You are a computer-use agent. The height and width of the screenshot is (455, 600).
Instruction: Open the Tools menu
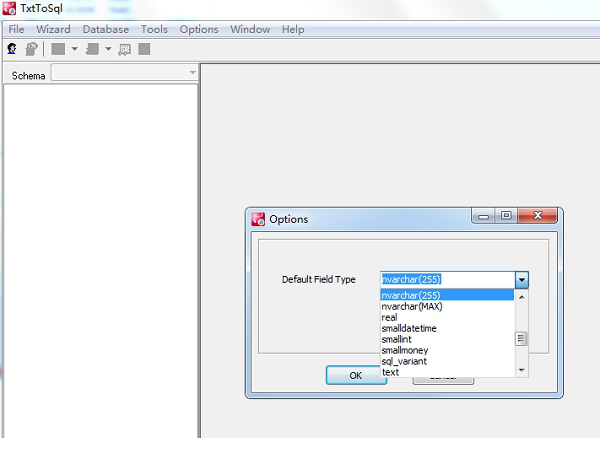click(x=154, y=29)
